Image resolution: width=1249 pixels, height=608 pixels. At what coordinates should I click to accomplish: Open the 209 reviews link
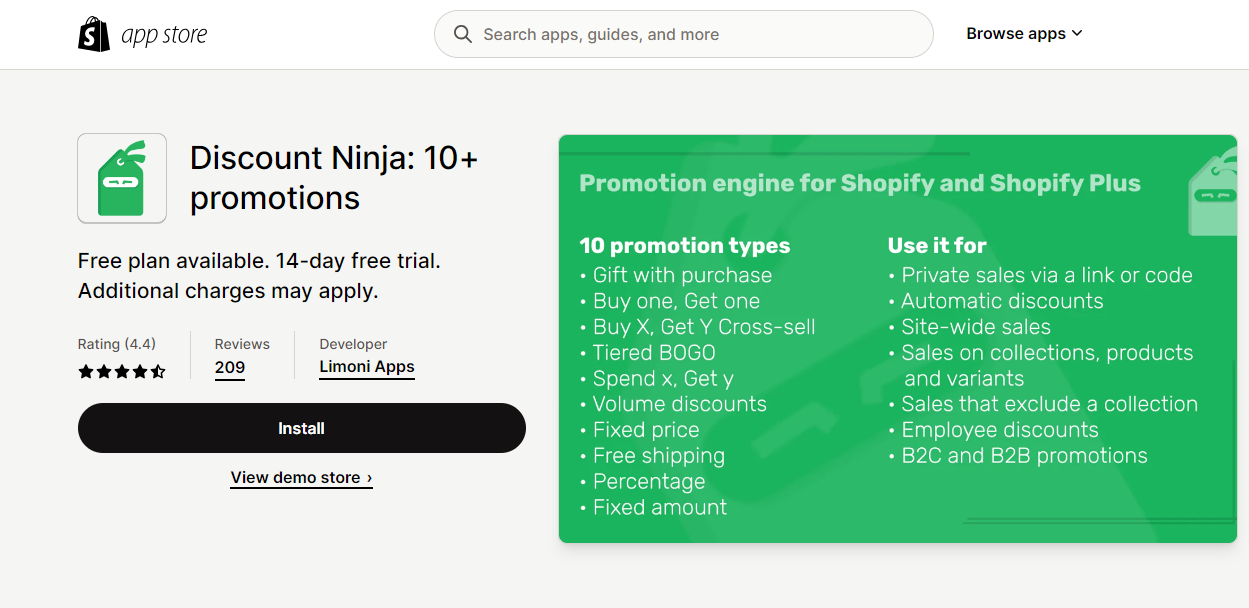pyautogui.click(x=230, y=368)
